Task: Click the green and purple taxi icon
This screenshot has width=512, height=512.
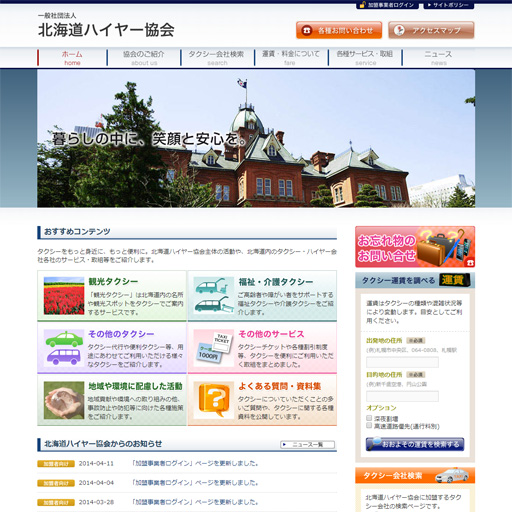Action: point(64,348)
